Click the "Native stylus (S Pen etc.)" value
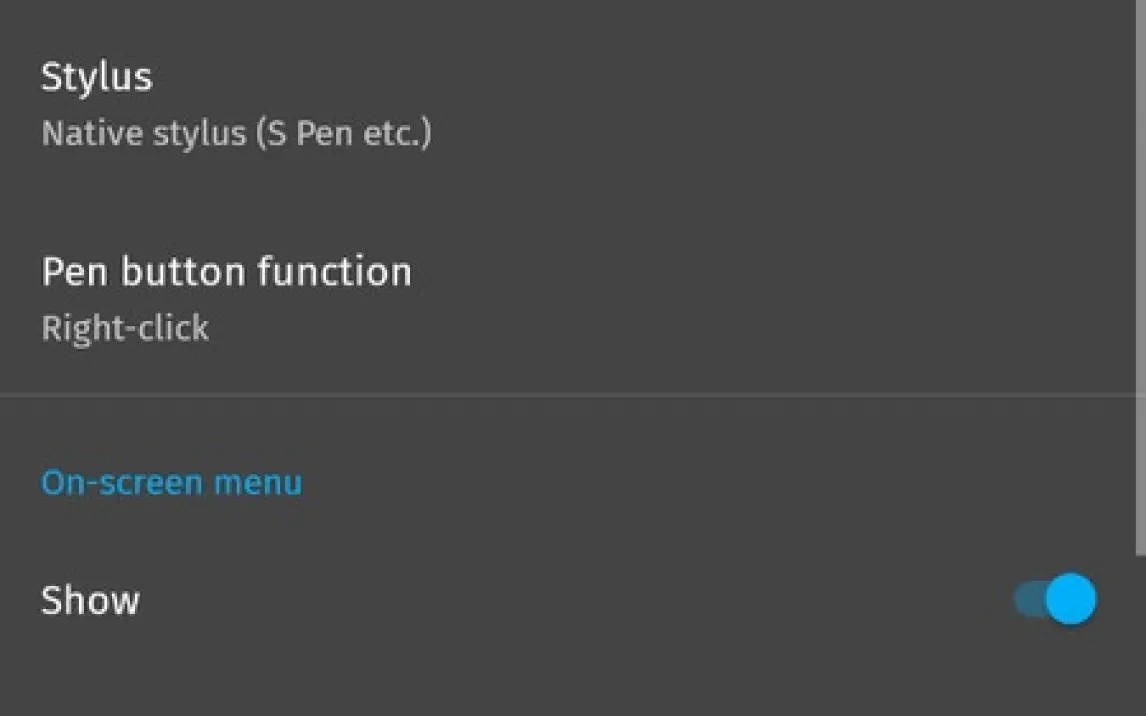This screenshot has height=716, width=1146. tap(236, 134)
